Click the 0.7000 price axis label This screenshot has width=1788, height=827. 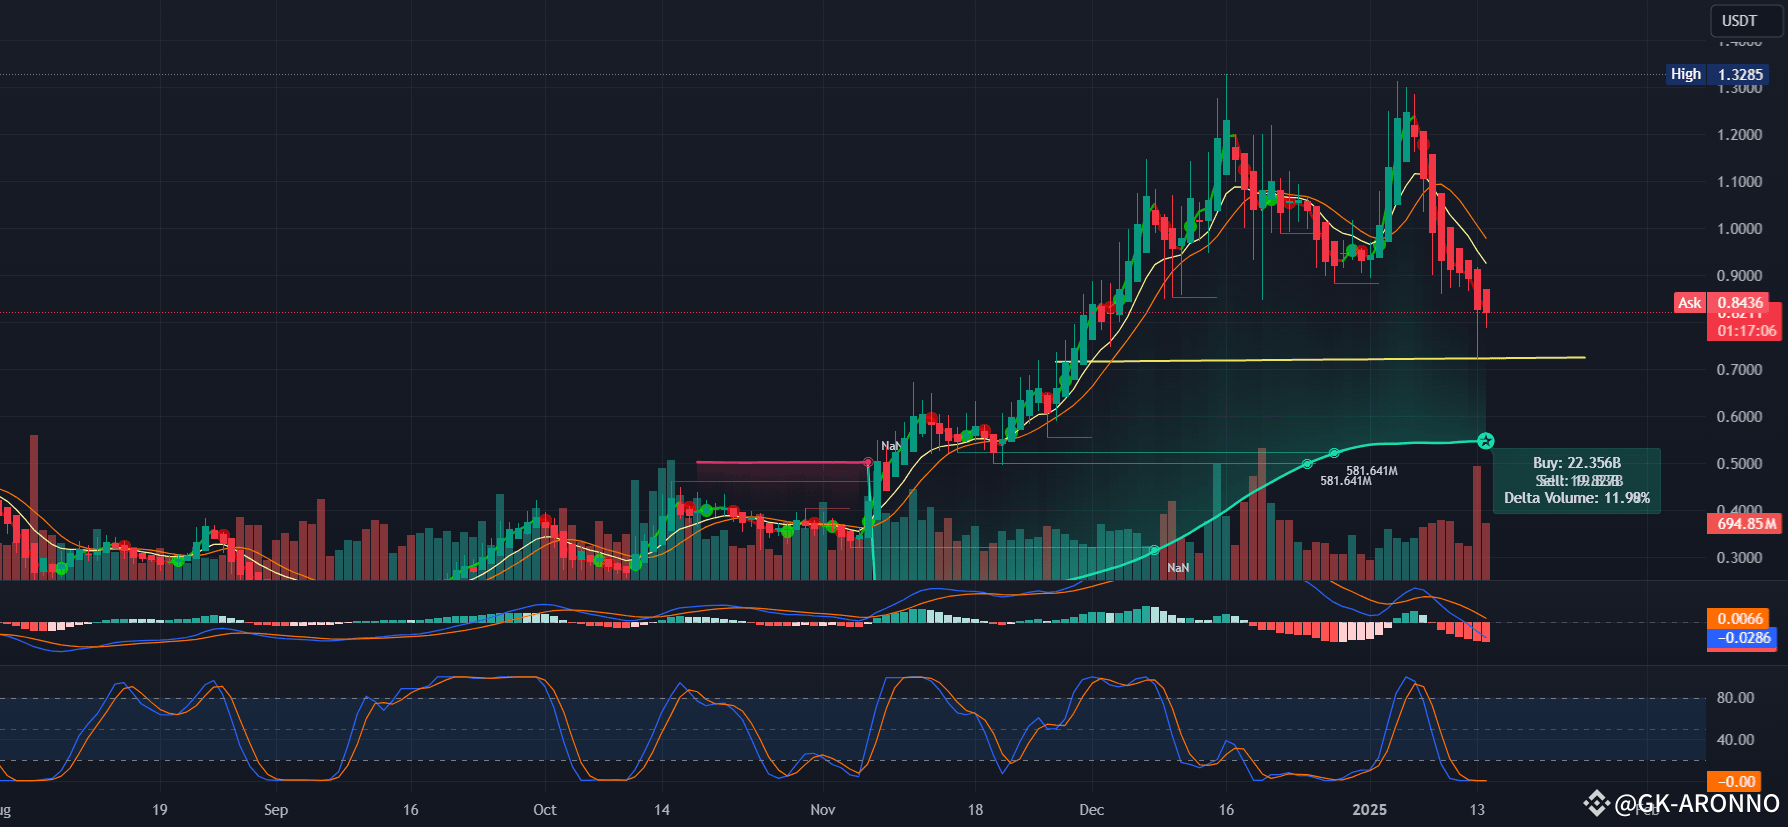pos(1739,370)
